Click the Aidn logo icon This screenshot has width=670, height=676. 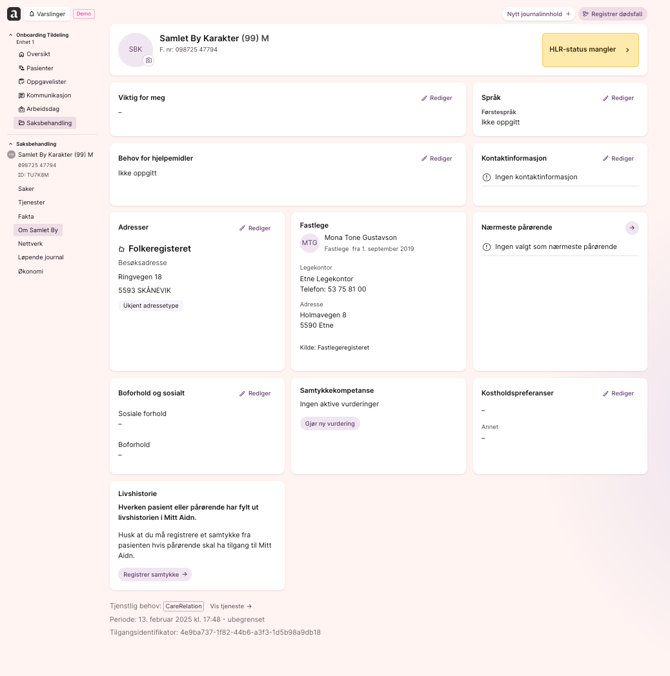pos(14,14)
